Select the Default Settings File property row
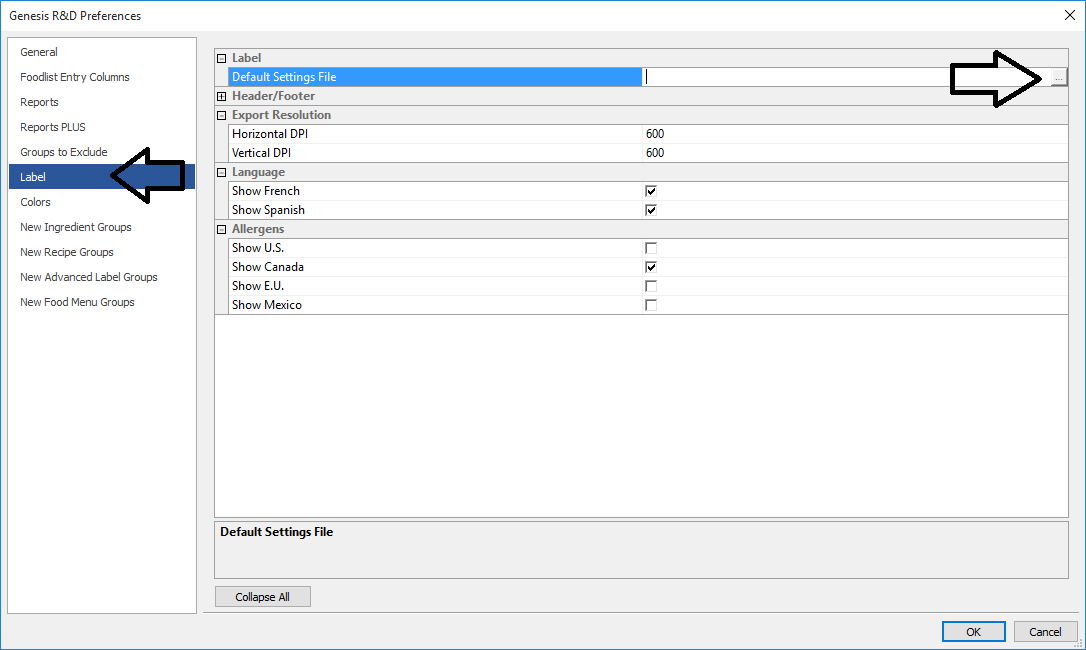 [x=435, y=77]
